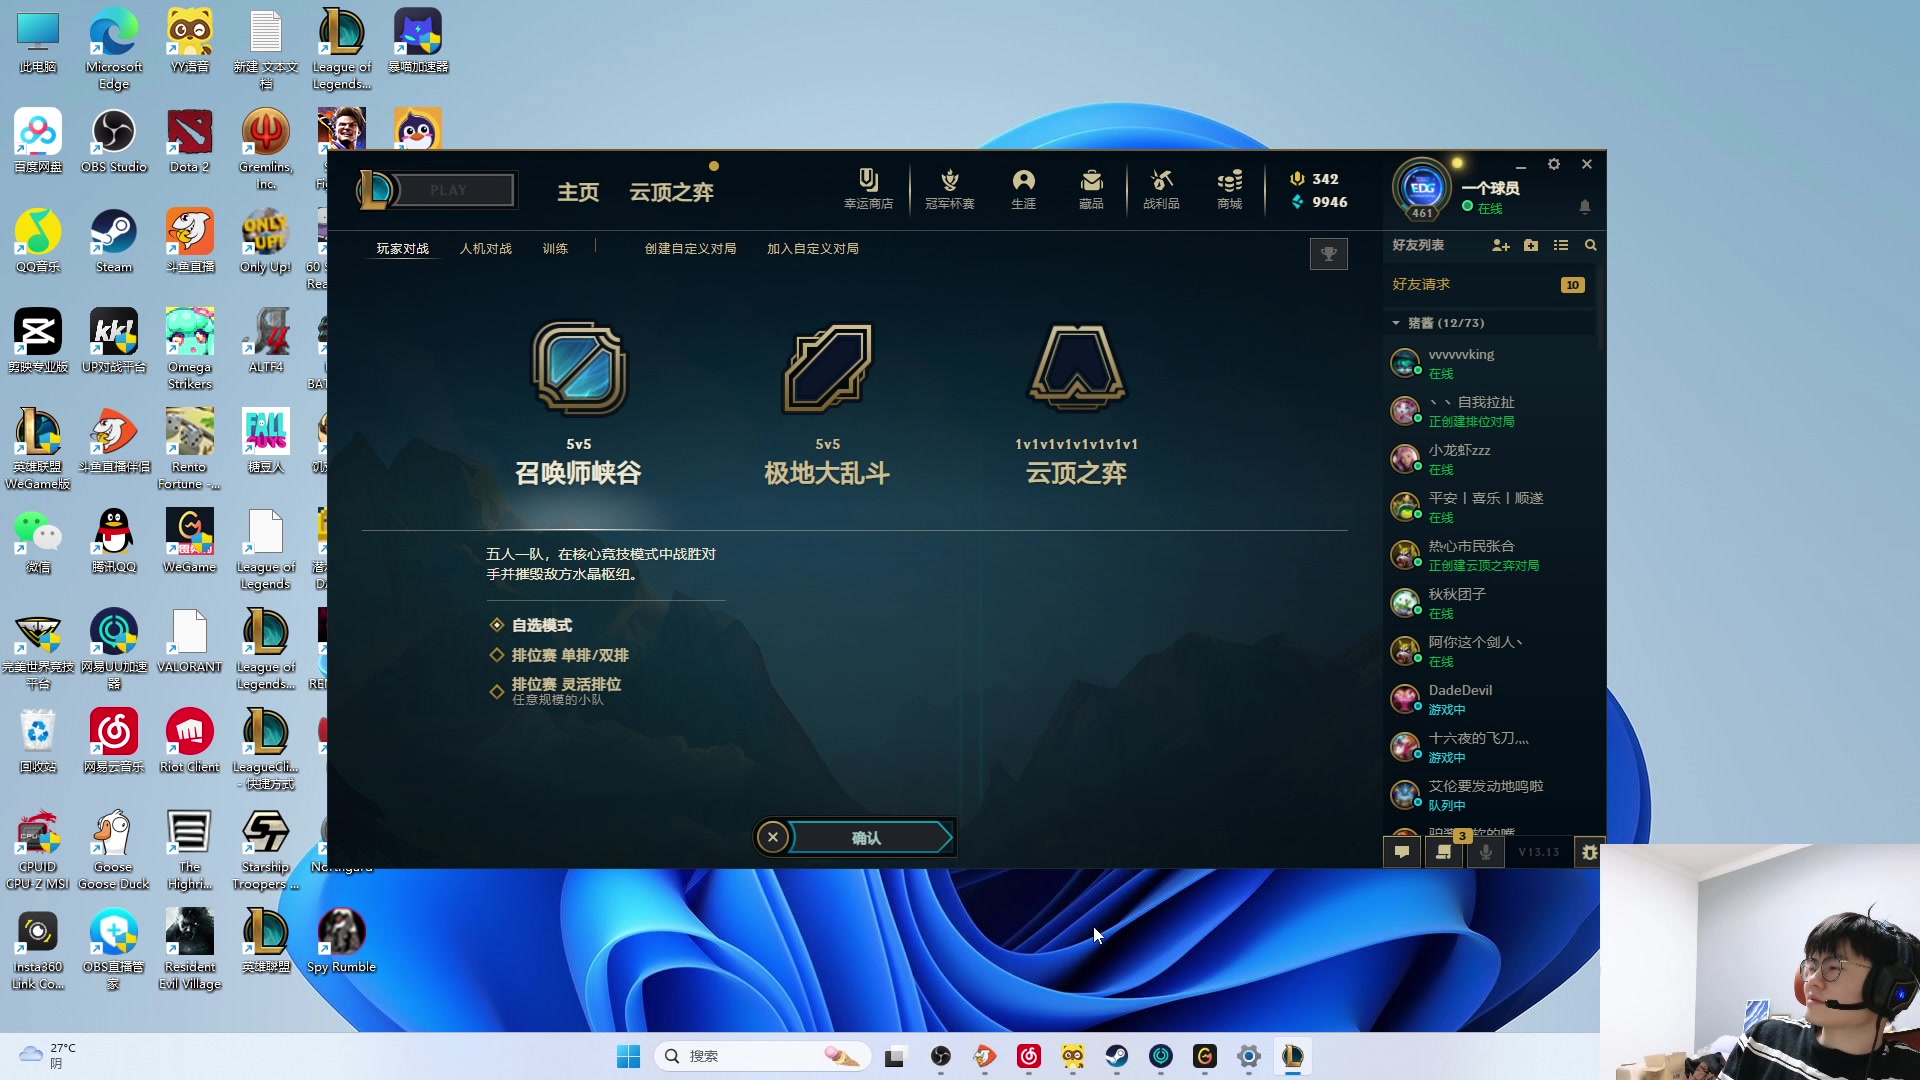The width and height of the screenshot is (1920, 1080).
Task: Toggle the voice microphone icon
Action: 1486,852
